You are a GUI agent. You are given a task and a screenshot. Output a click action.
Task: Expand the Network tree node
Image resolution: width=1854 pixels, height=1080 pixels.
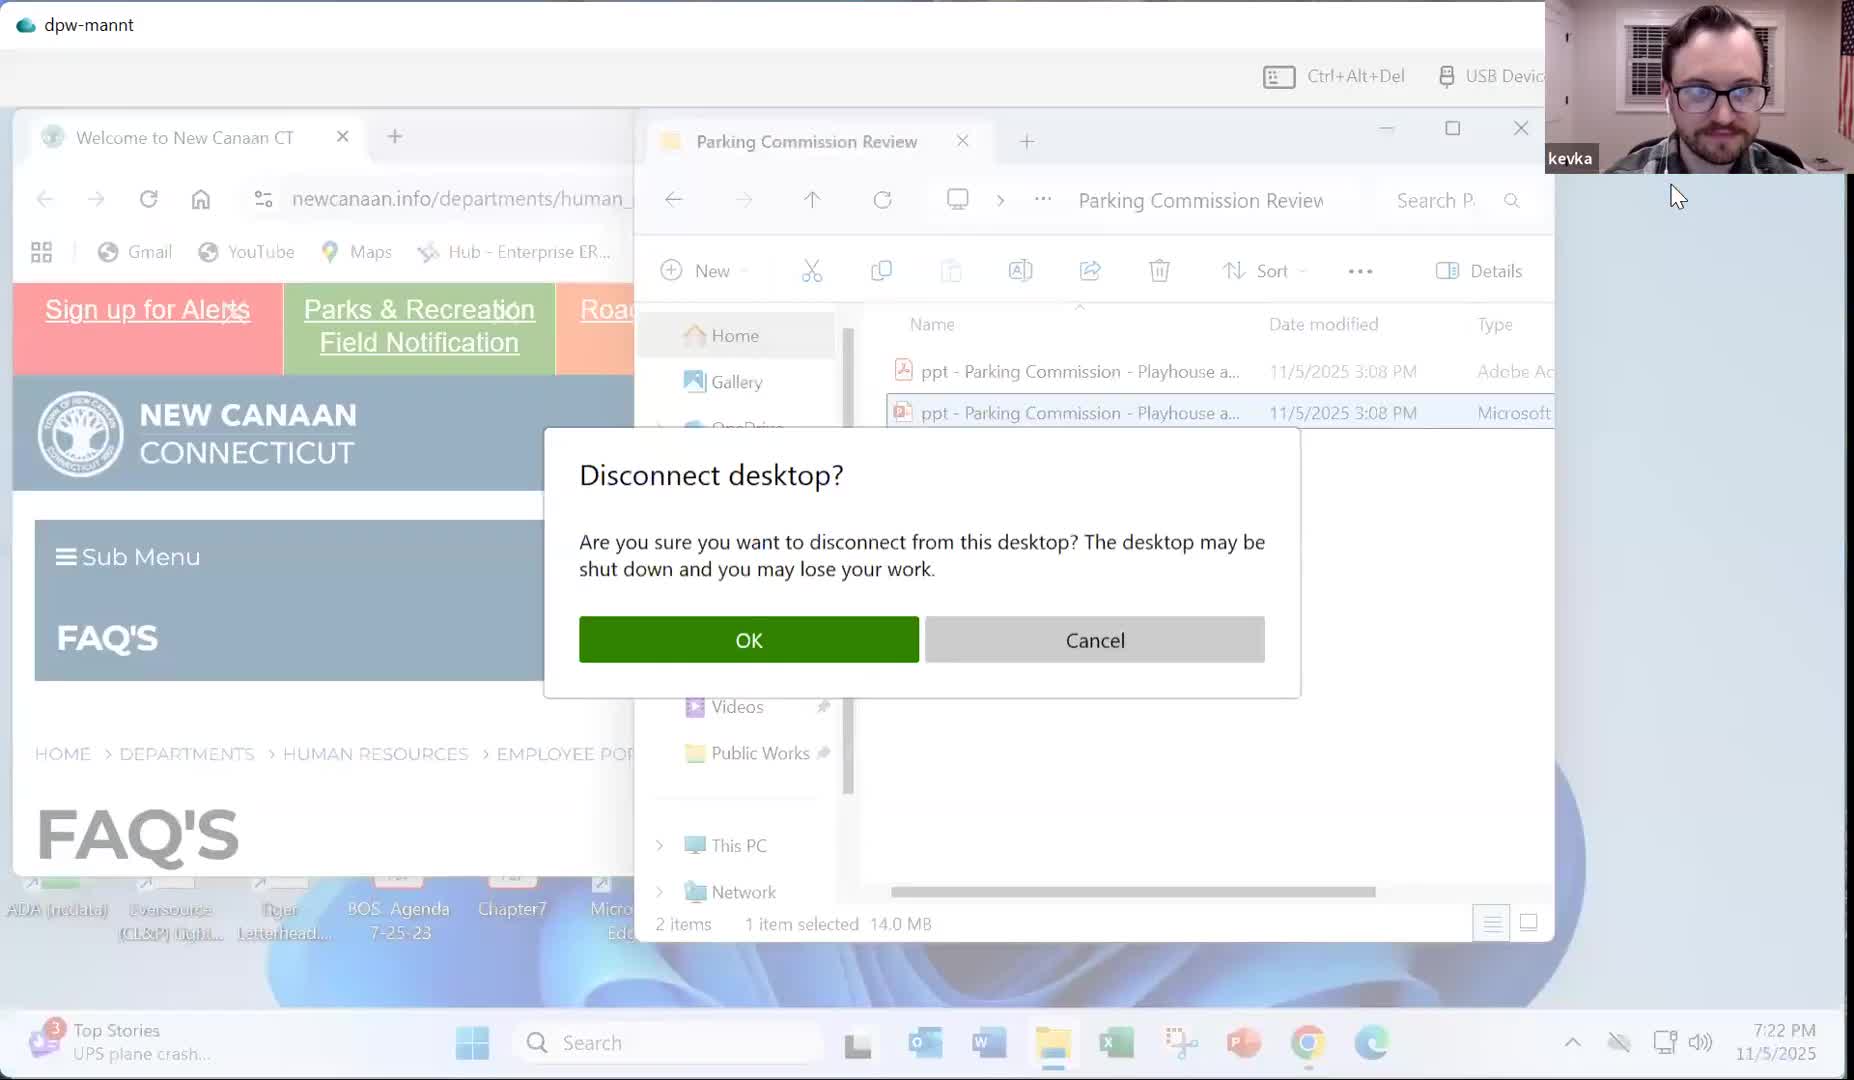(x=660, y=892)
